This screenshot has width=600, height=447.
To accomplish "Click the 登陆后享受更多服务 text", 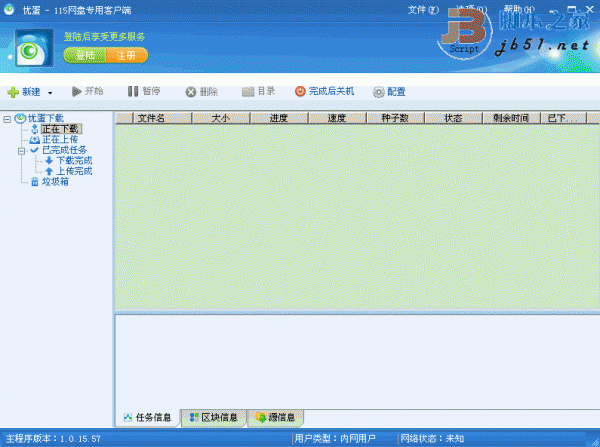I will pyautogui.click(x=104, y=37).
